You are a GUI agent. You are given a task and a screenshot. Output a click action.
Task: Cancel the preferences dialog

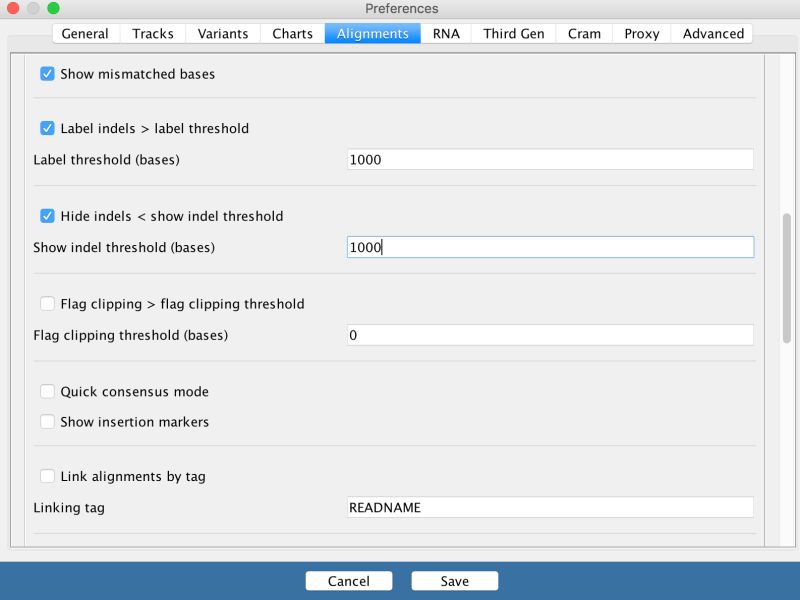click(x=348, y=580)
